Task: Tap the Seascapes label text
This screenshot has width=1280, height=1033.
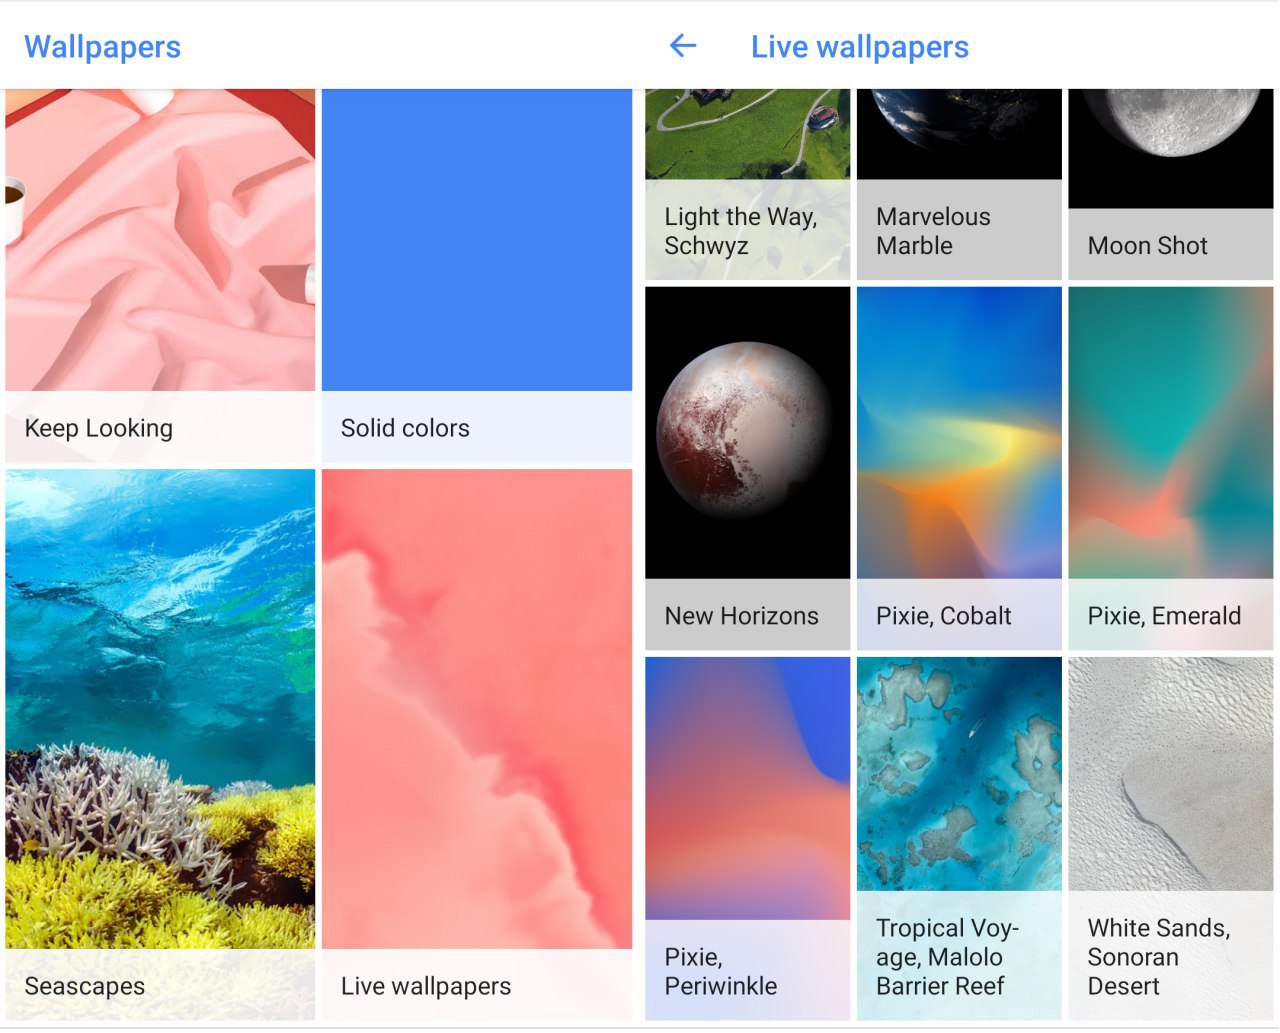Action: [x=85, y=986]
